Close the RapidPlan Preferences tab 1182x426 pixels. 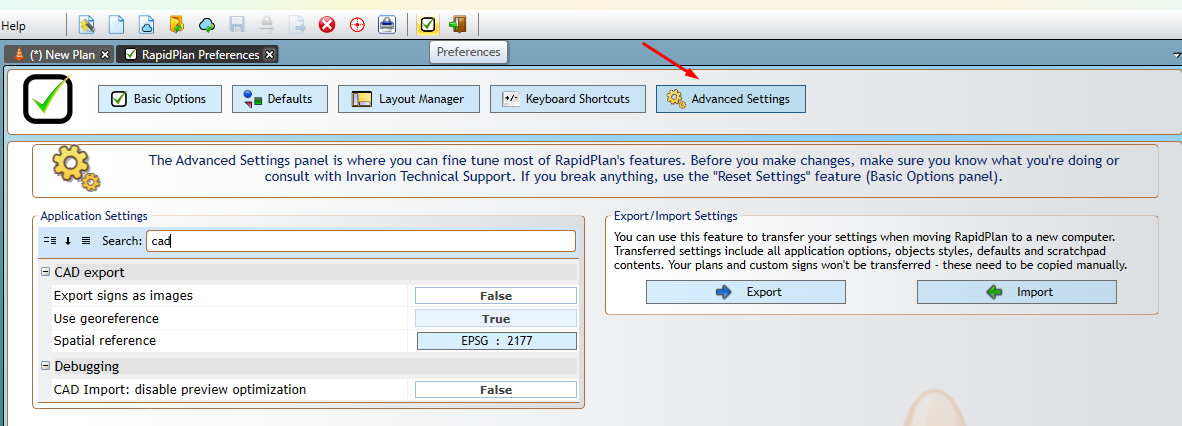(x=269, y=54)
